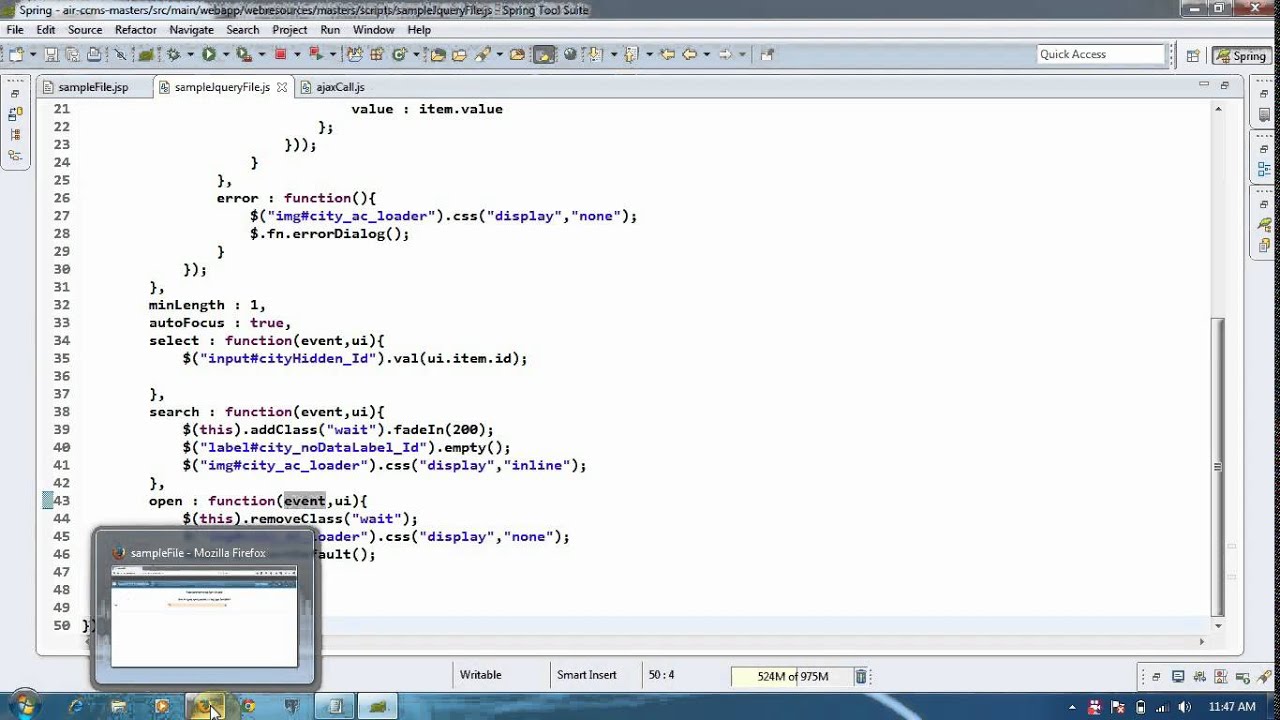Open the Stop button dropdown arrow

(x=296, y=54)
